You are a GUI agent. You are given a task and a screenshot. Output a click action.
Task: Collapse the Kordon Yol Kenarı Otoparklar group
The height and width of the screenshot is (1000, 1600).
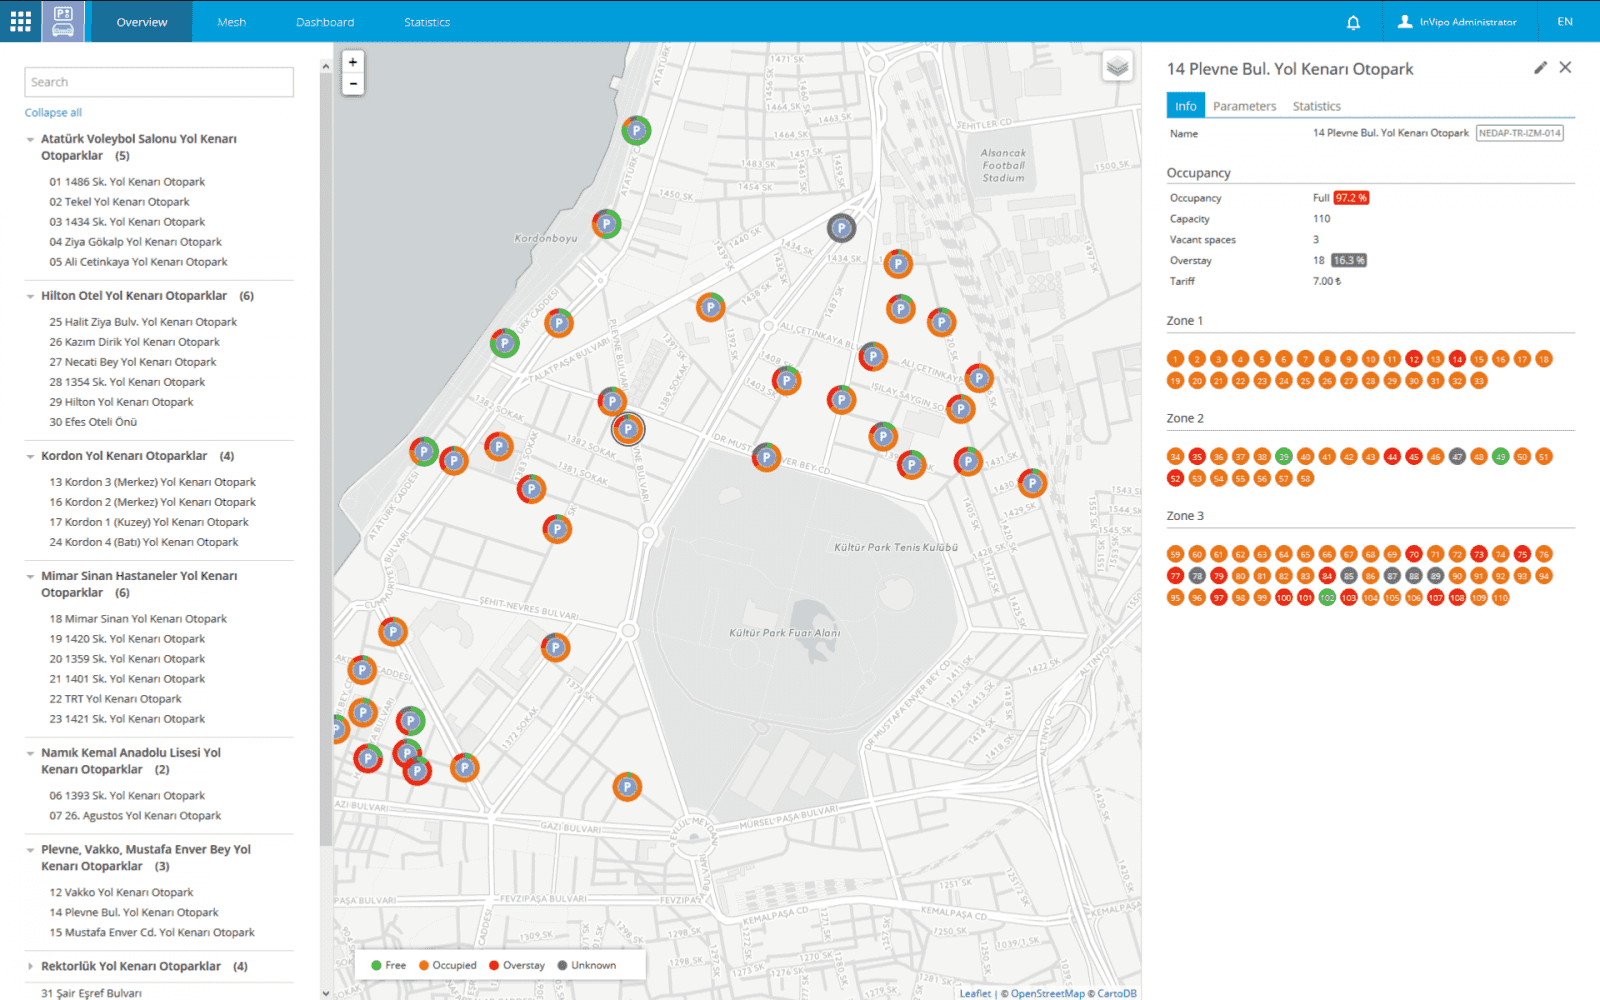point(30,455)
